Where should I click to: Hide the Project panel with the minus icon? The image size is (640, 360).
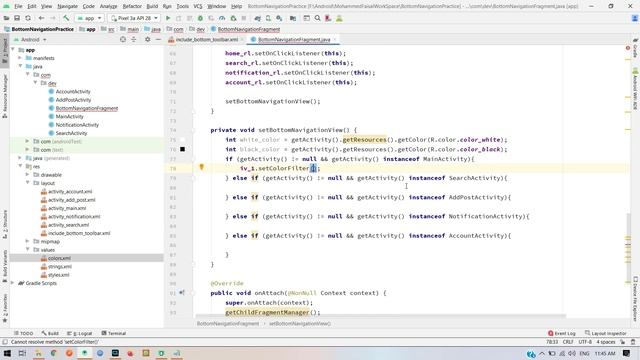158,40
